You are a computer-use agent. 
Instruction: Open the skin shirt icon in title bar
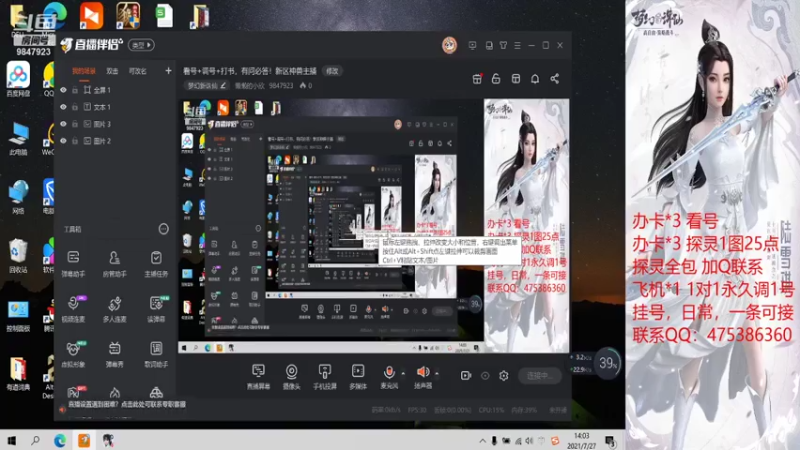coord(503,45)
